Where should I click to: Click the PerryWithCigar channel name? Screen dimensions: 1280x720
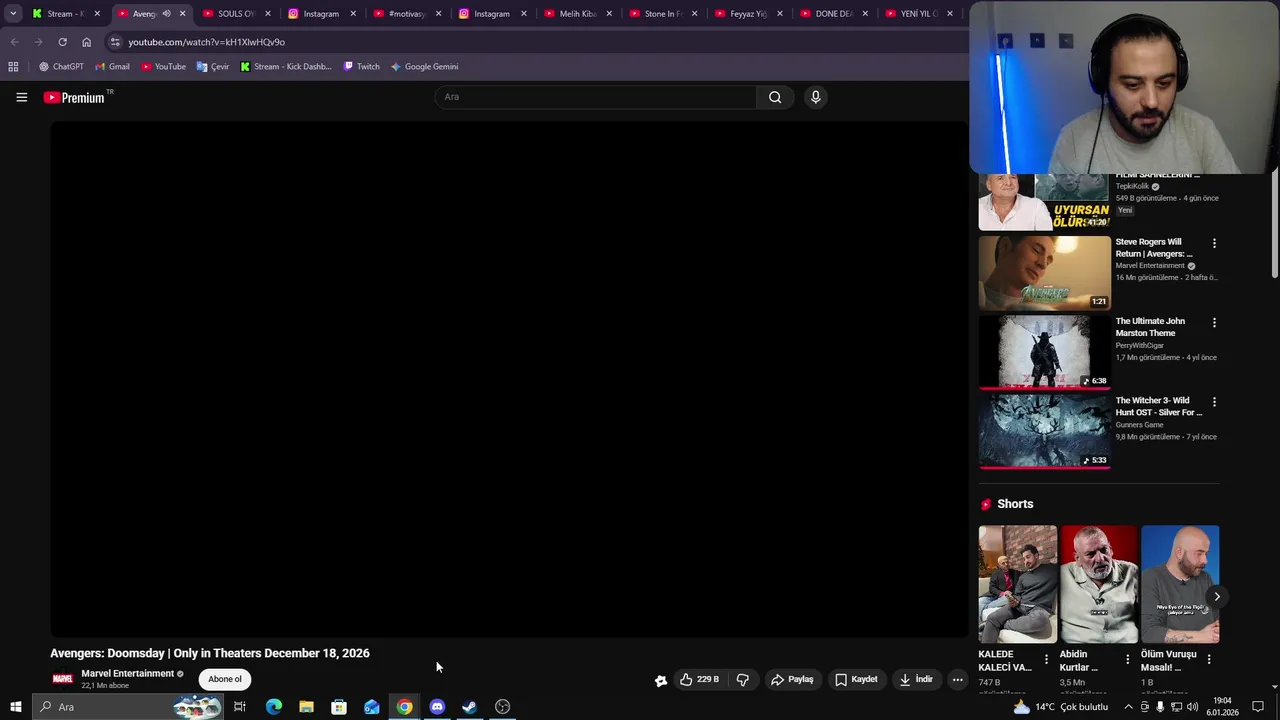[x=1139, y=345]
